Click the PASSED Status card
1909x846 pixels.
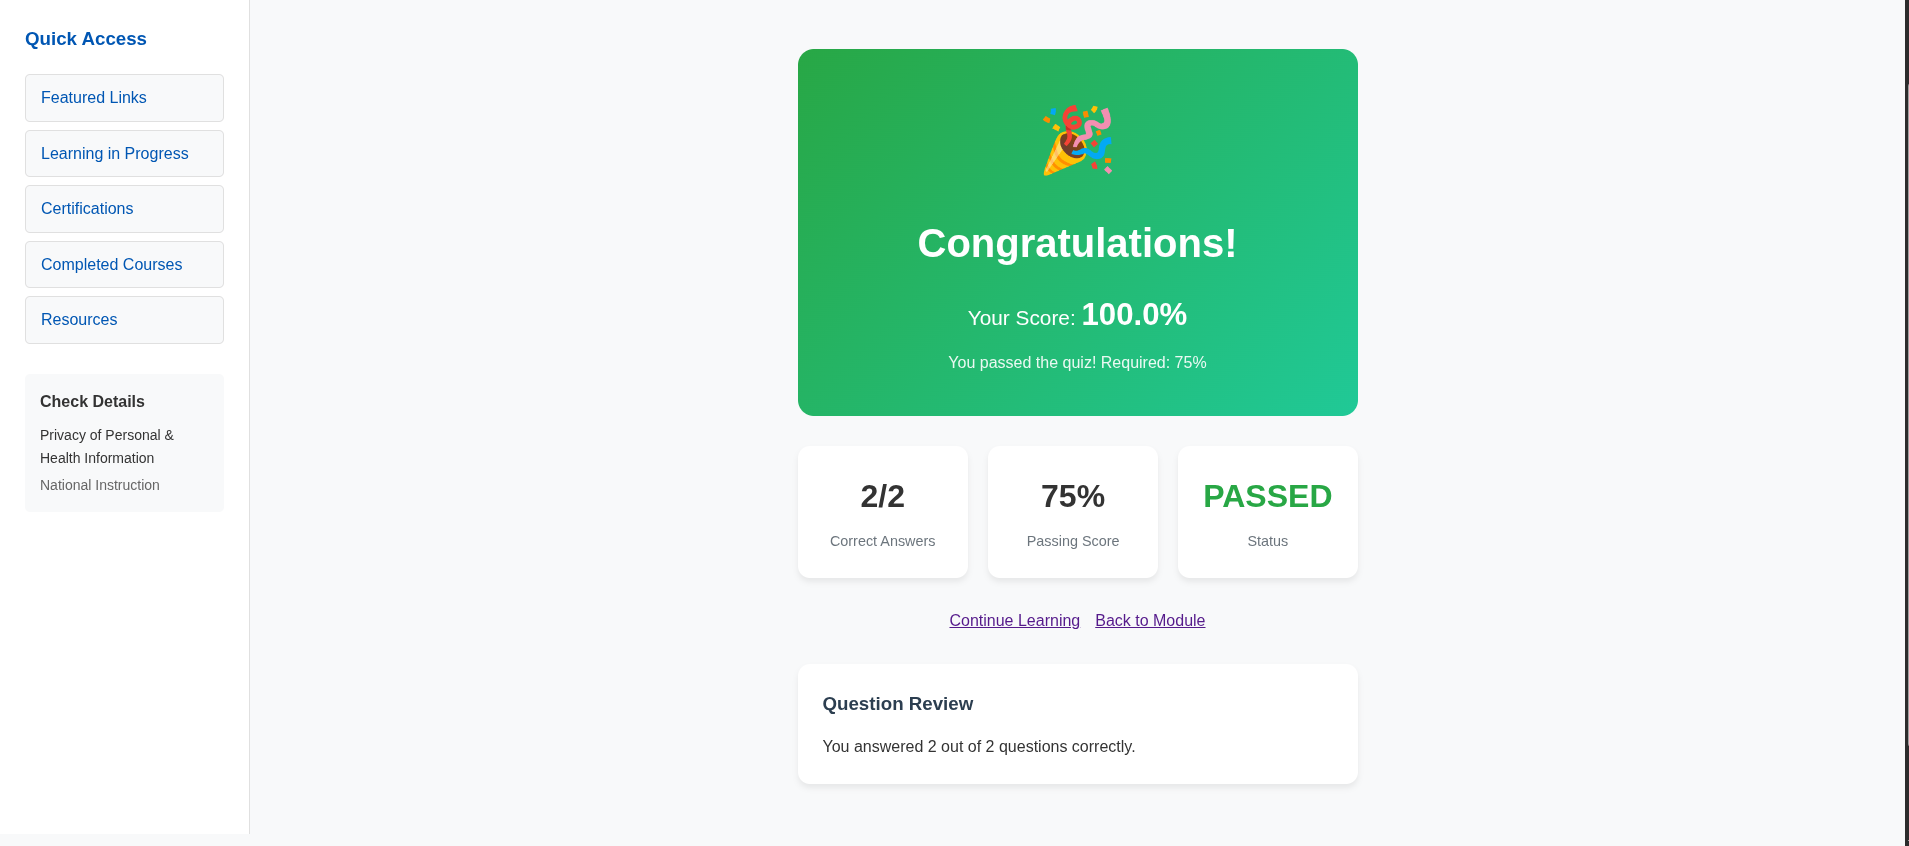point(1267,512)
